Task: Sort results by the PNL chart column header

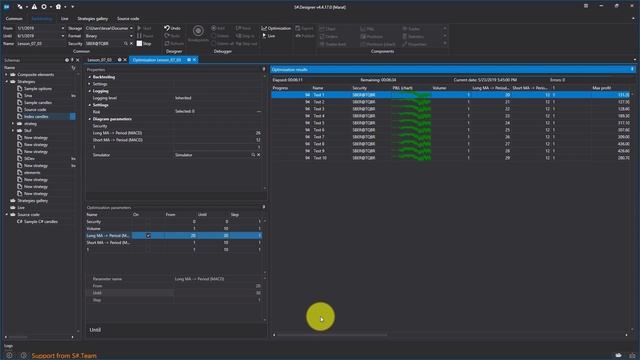Action: 402,88
